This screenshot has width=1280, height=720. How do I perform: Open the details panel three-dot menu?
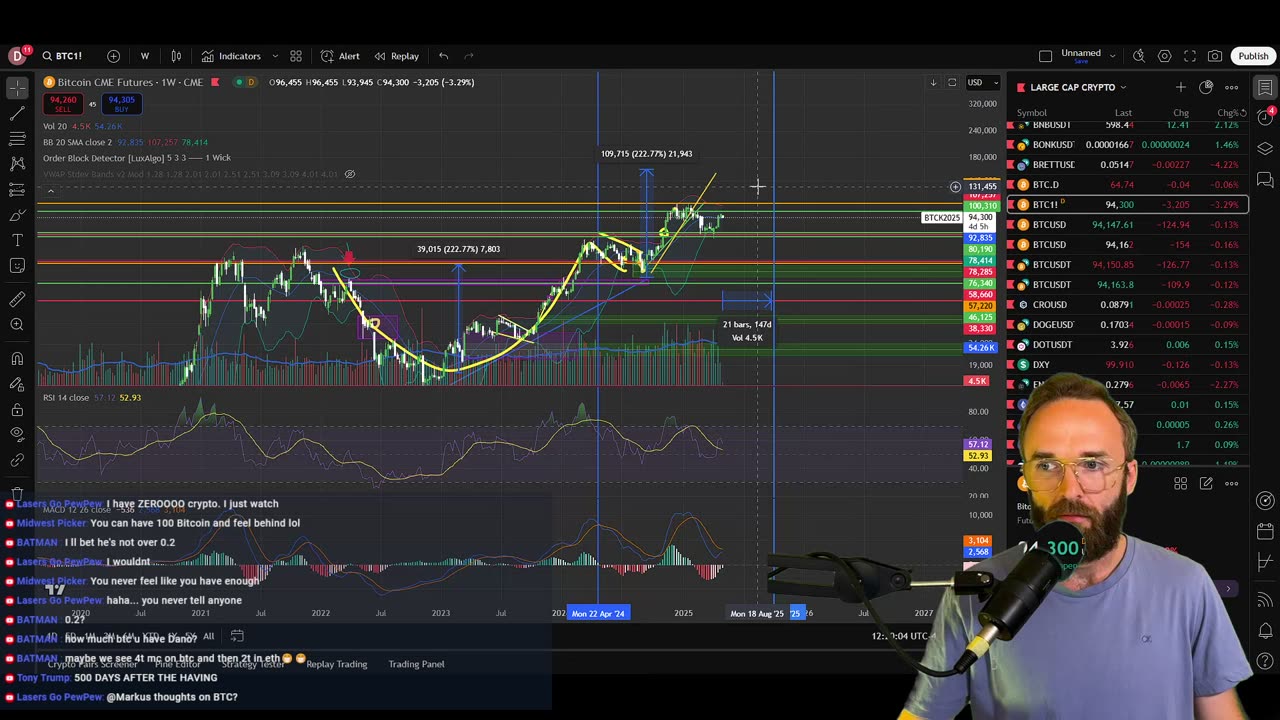(x=1231, y=483)
